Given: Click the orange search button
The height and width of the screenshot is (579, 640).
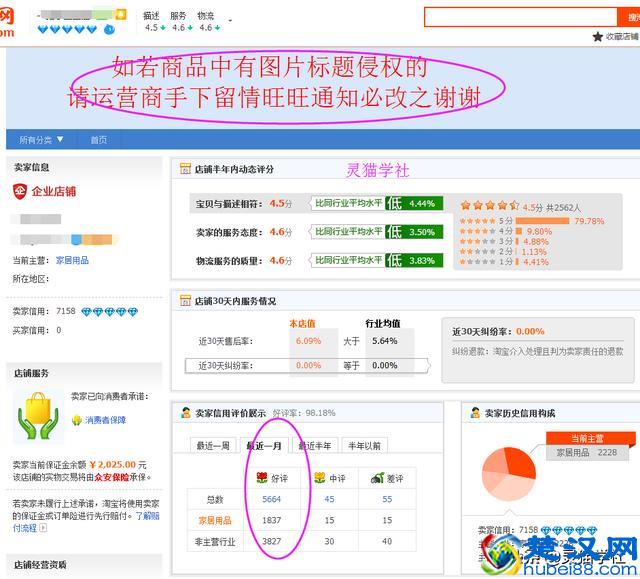Looking at the screenshot, I should pos(629,17).
